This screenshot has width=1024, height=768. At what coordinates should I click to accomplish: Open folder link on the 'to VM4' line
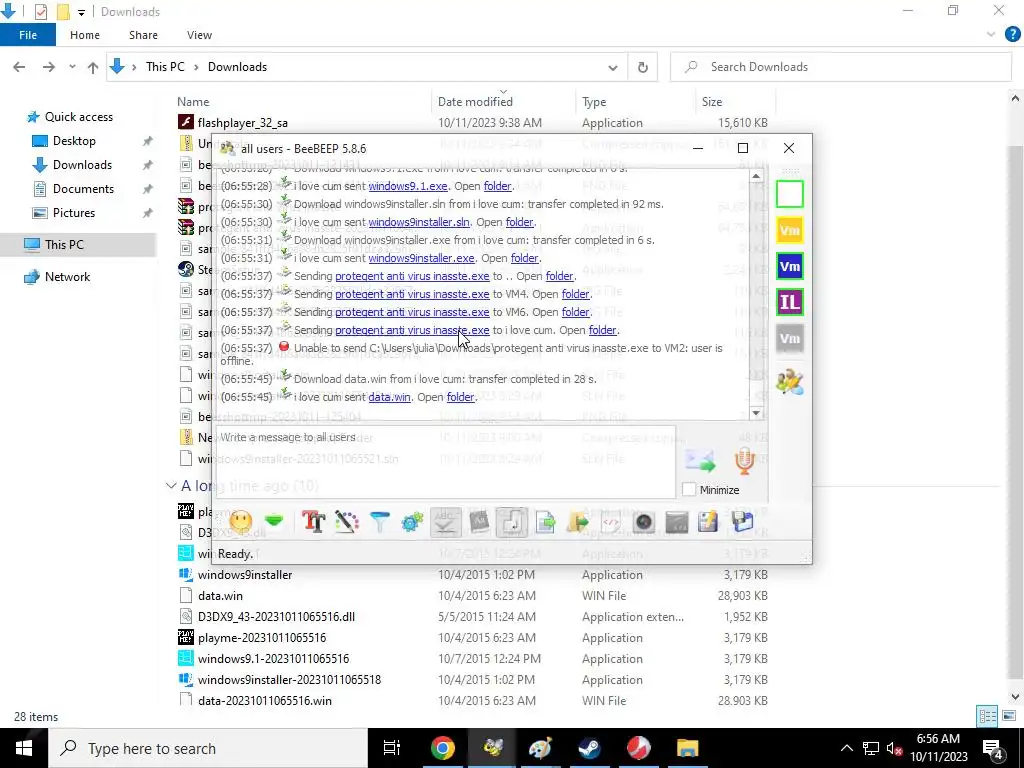575,294
